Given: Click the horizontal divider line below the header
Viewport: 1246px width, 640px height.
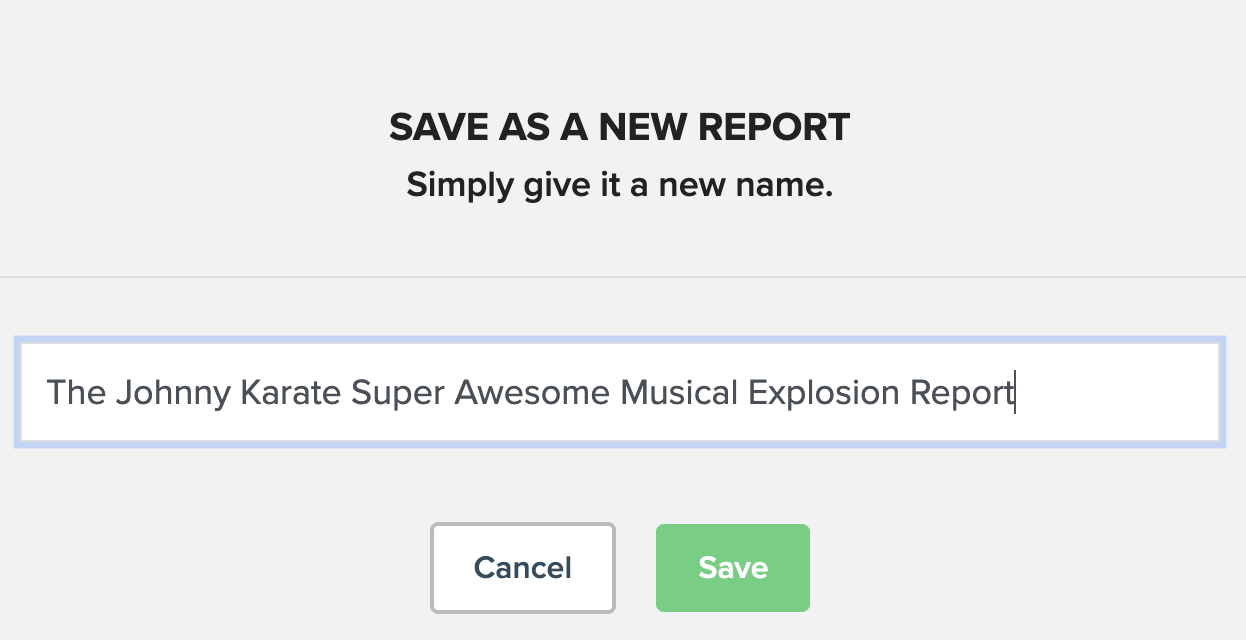Looking at the screenshot, I should point(623,276).
